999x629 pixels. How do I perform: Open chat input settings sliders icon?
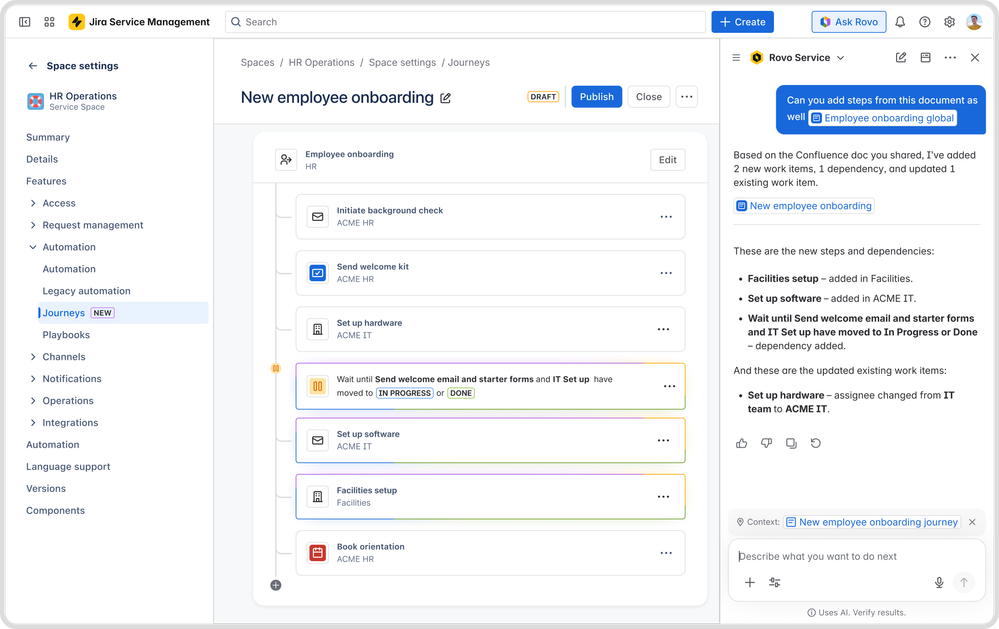click(x=774, y=582)
